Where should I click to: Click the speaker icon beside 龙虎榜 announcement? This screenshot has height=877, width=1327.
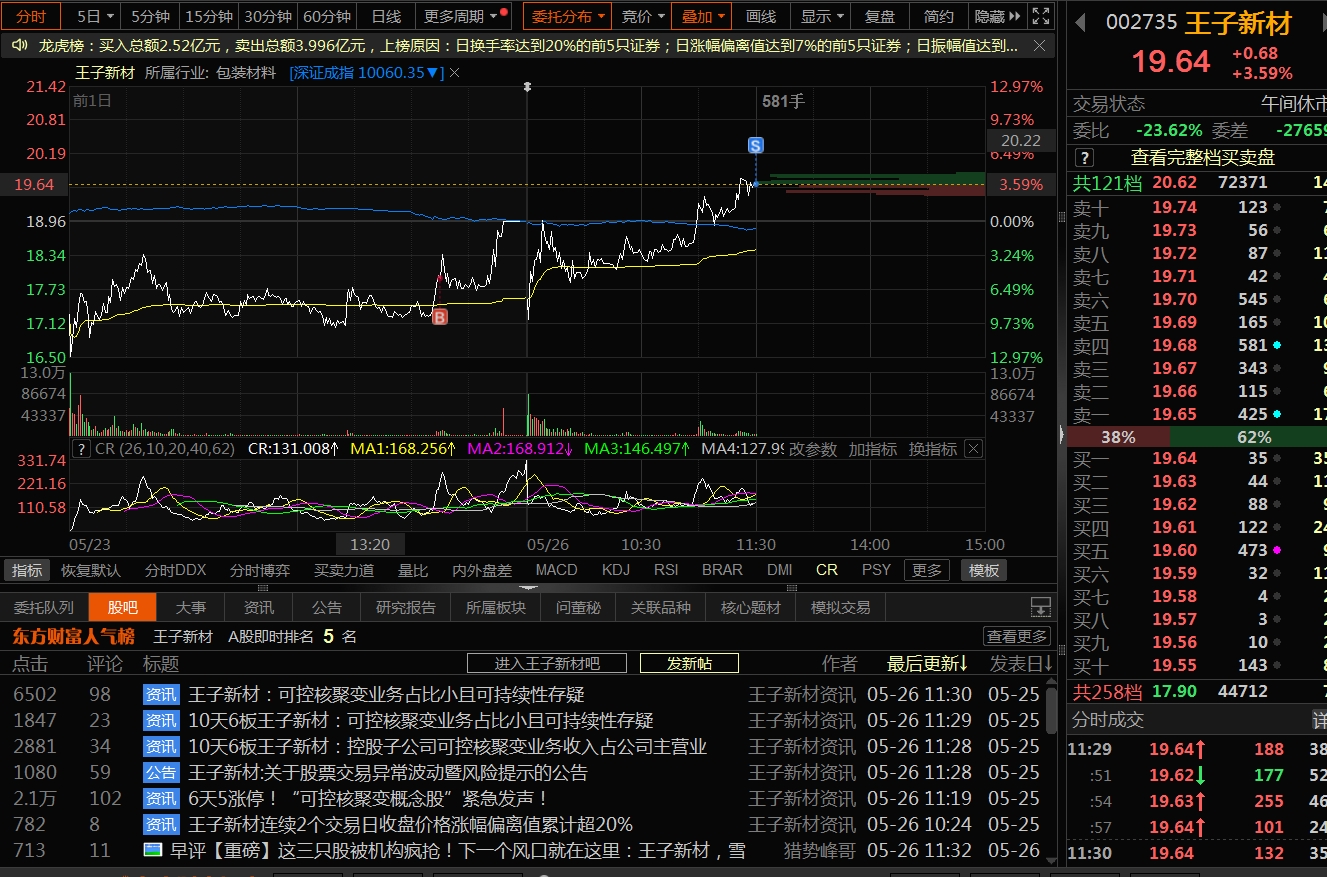pyautogui.click(x=19, y=46)
